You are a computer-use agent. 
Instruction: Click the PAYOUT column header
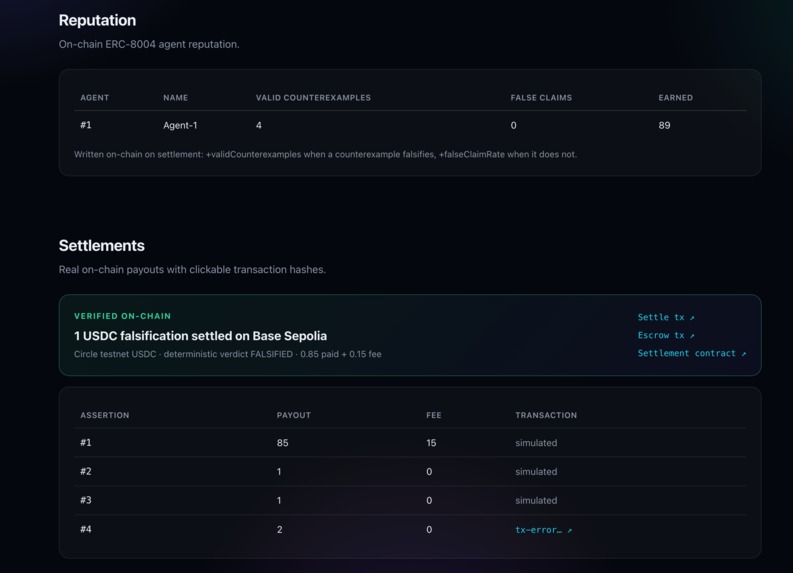pyautogui.click(x=293, y=415)
